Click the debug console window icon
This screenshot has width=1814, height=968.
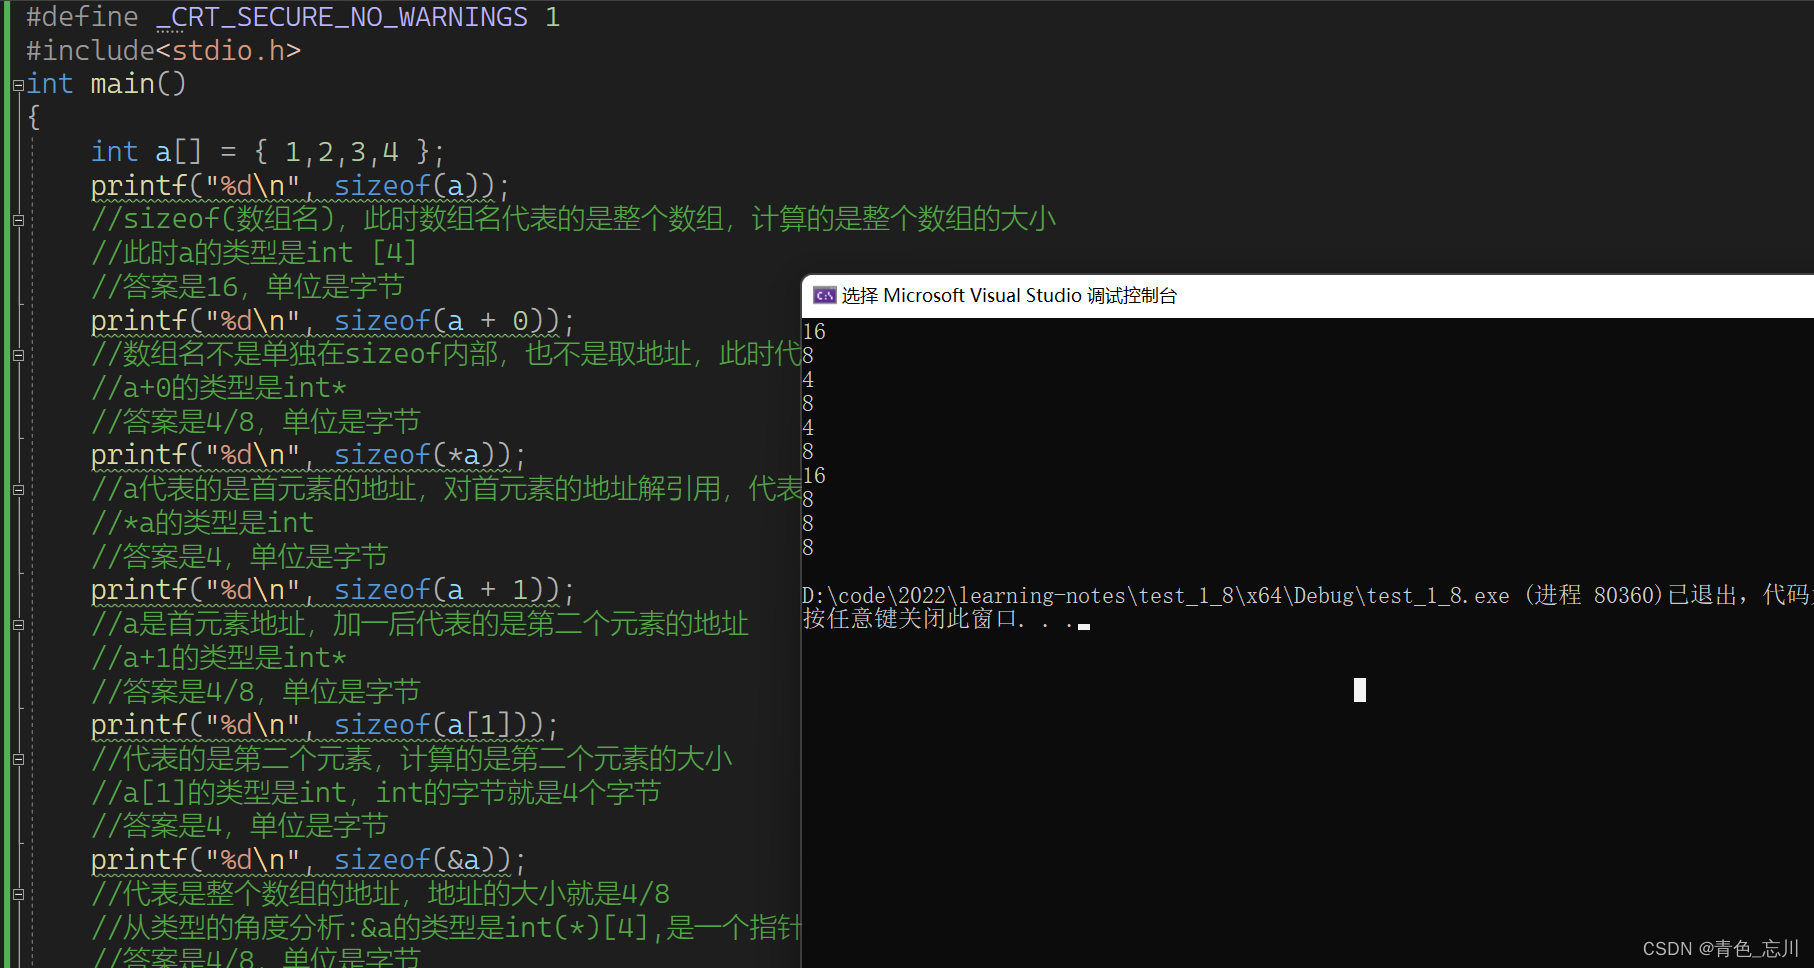pyautogui.click(x=825, y=295)
